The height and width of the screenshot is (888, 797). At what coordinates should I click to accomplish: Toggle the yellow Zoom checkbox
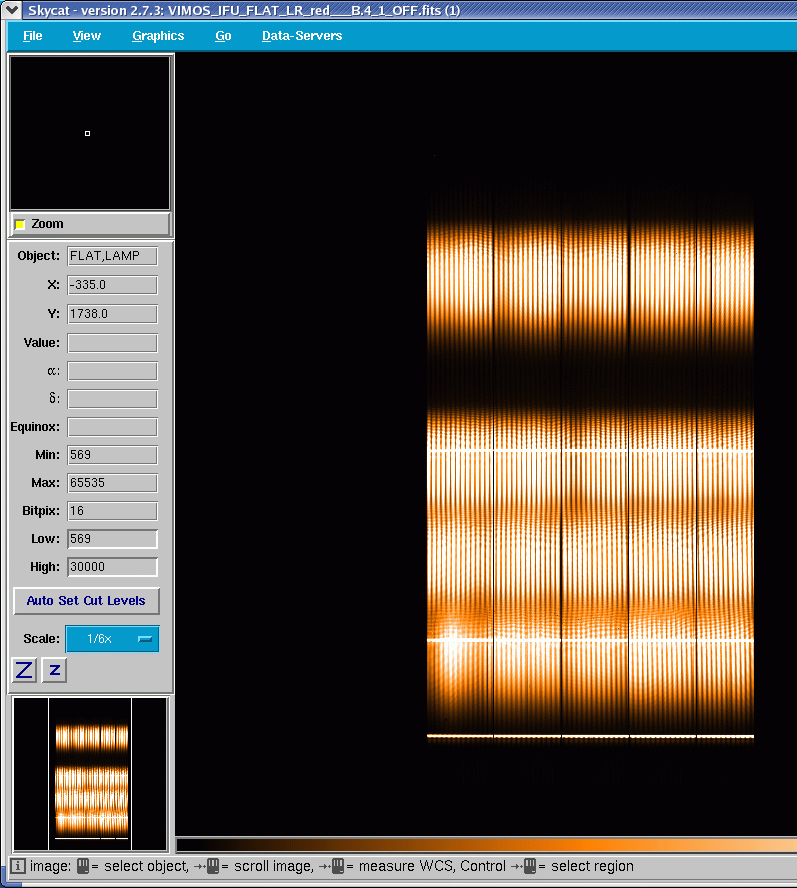[20, 224]
